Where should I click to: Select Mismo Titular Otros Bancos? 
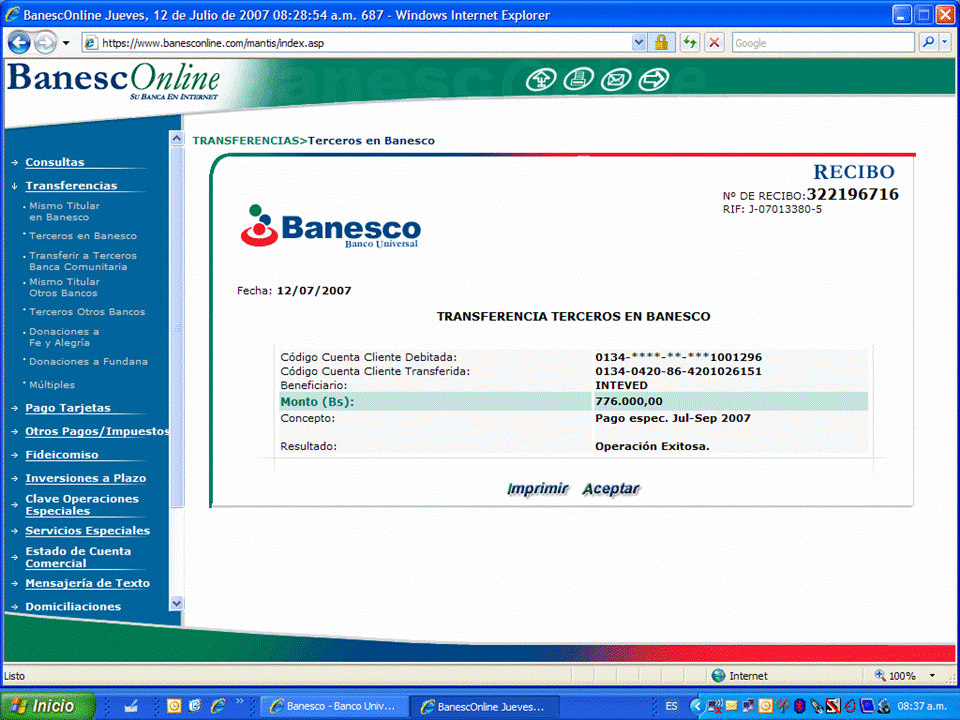point(64,287)
